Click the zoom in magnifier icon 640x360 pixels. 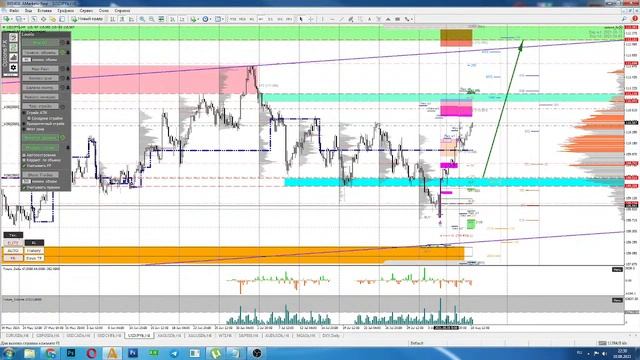142,19
